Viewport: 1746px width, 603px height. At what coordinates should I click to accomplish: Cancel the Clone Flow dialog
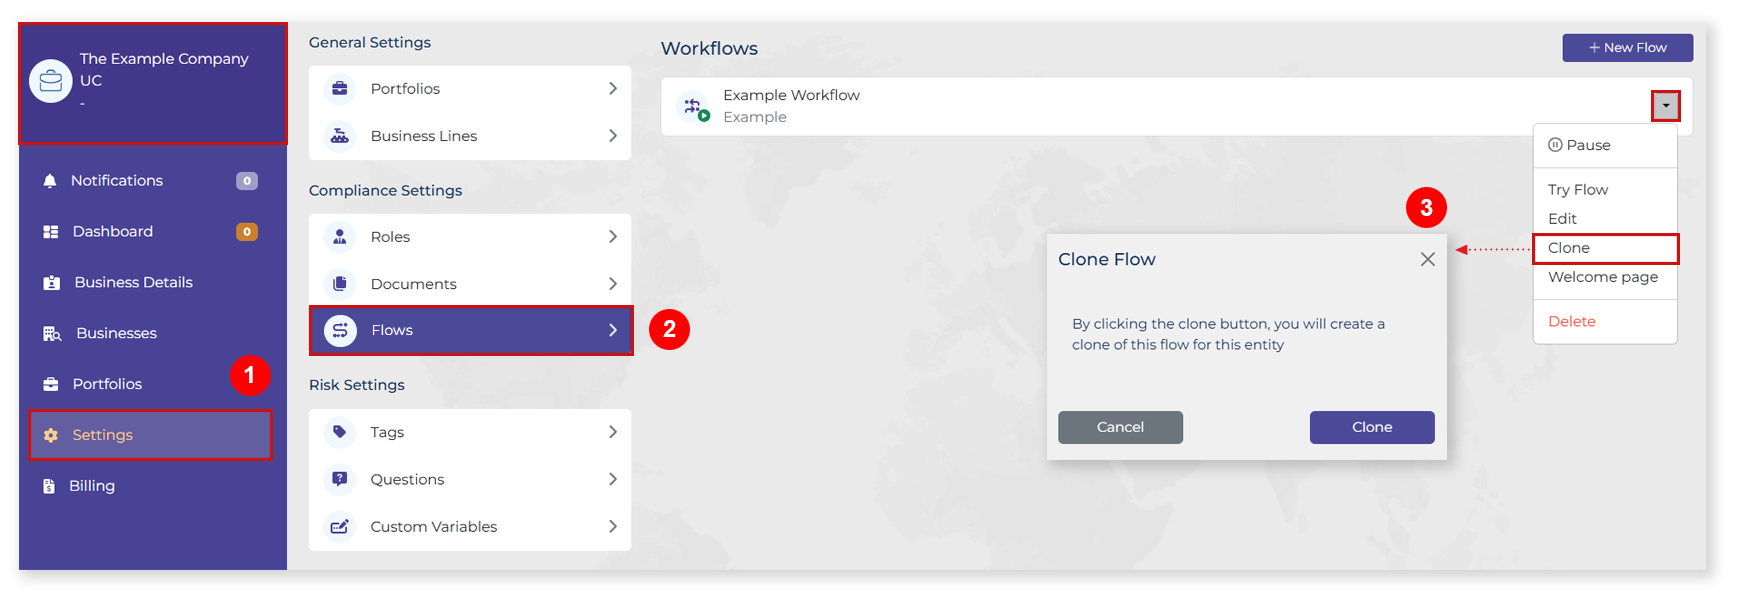[x=1120, y=427]
